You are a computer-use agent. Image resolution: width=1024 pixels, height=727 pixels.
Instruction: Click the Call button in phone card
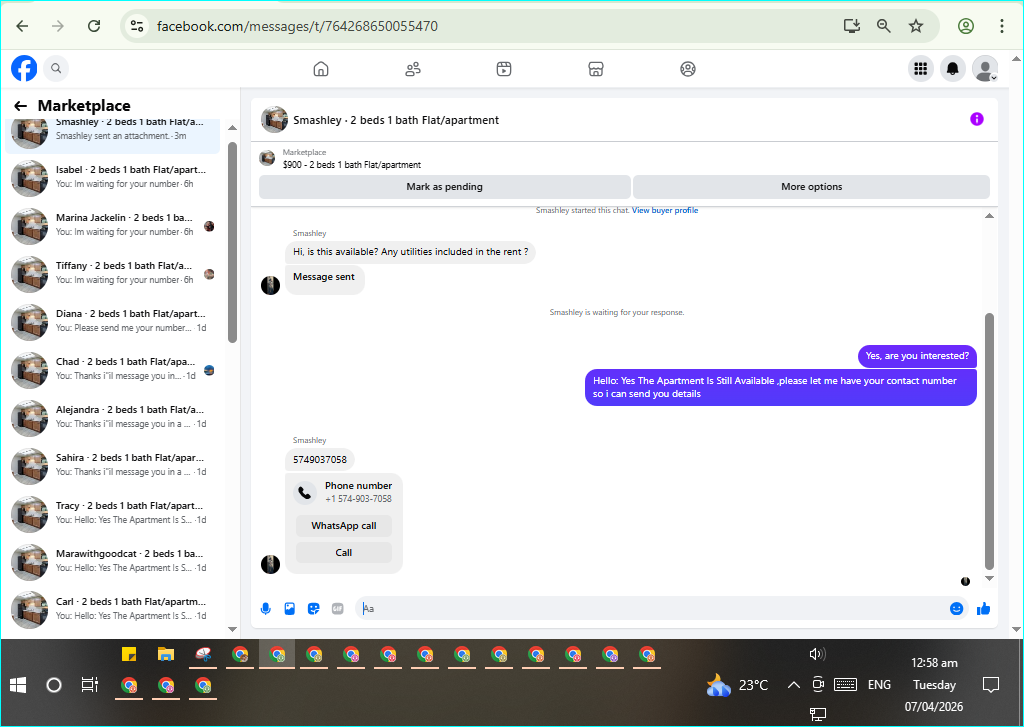[344, 553]
